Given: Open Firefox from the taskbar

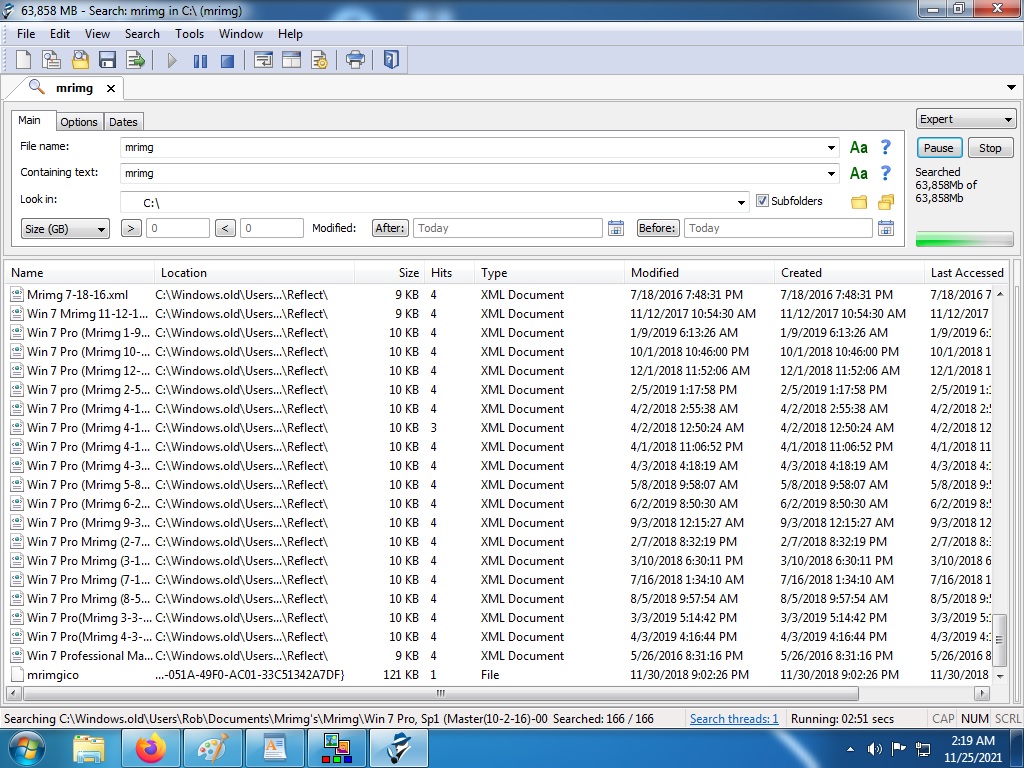Looking at the screenshot, I should point(152,748).
